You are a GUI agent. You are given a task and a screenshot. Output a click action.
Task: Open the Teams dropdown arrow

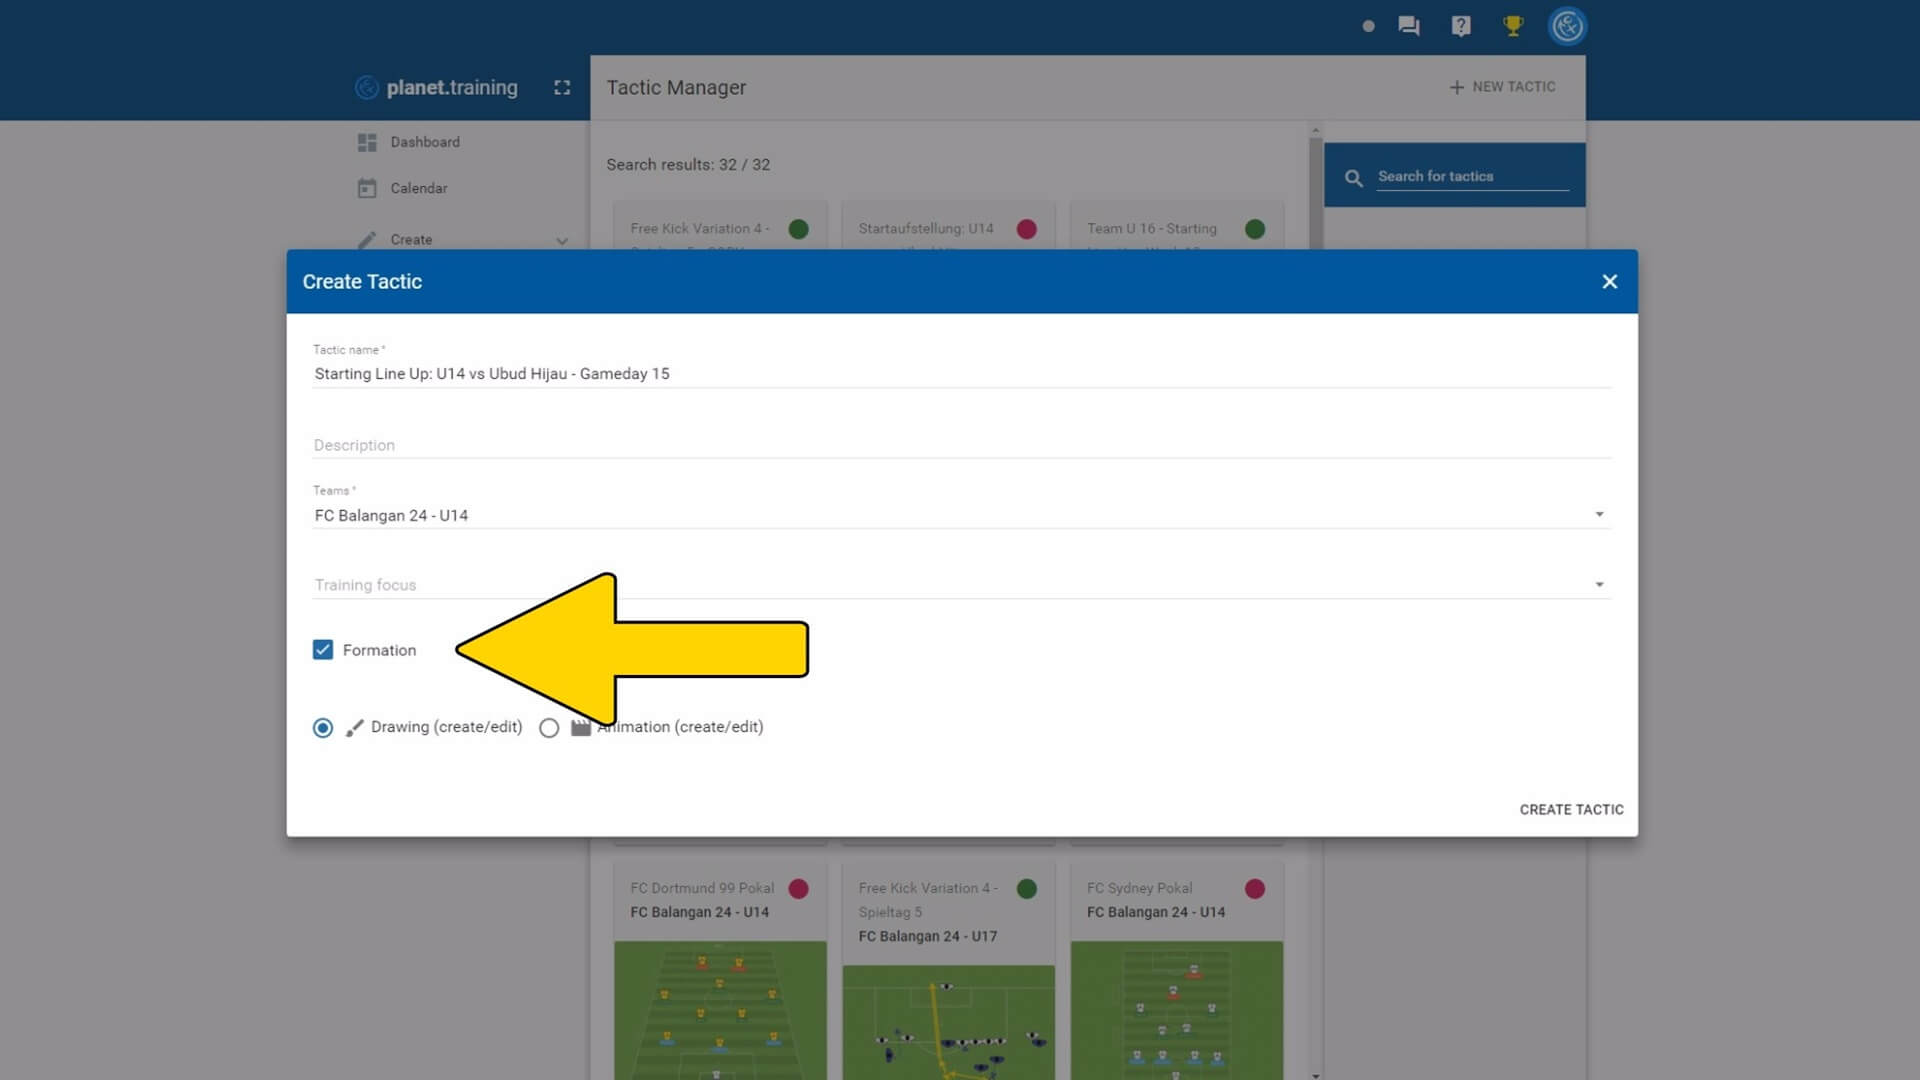pyautogui.click(x=1599, y=515)
